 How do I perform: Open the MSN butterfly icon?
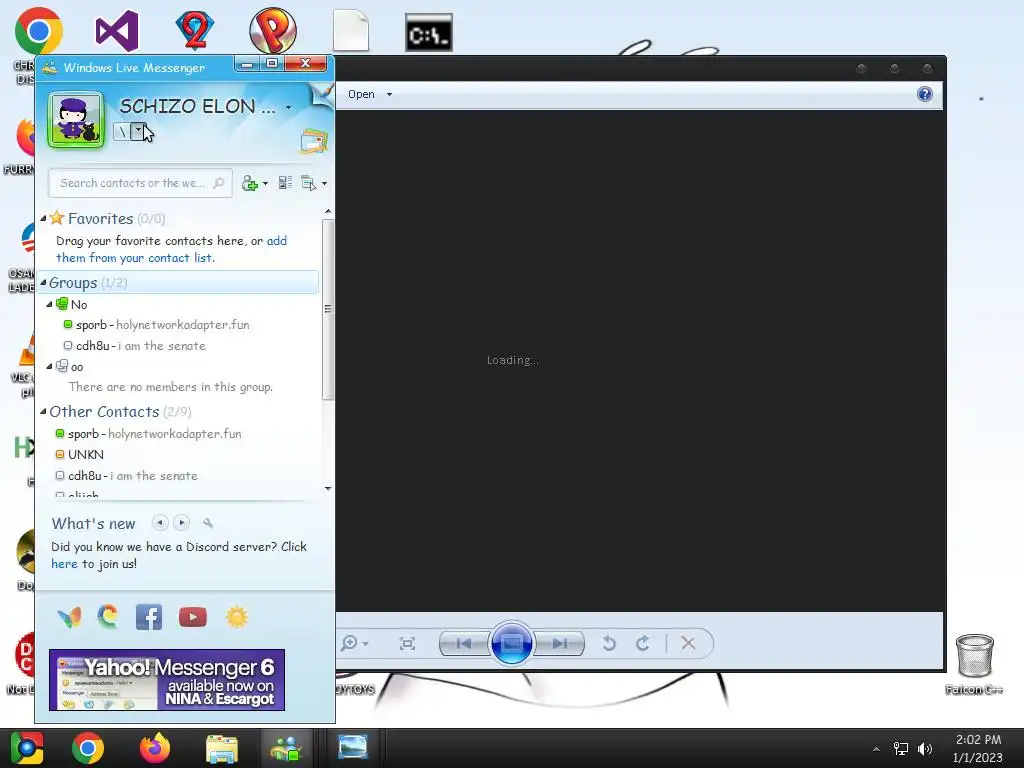[x=69, y=617]
